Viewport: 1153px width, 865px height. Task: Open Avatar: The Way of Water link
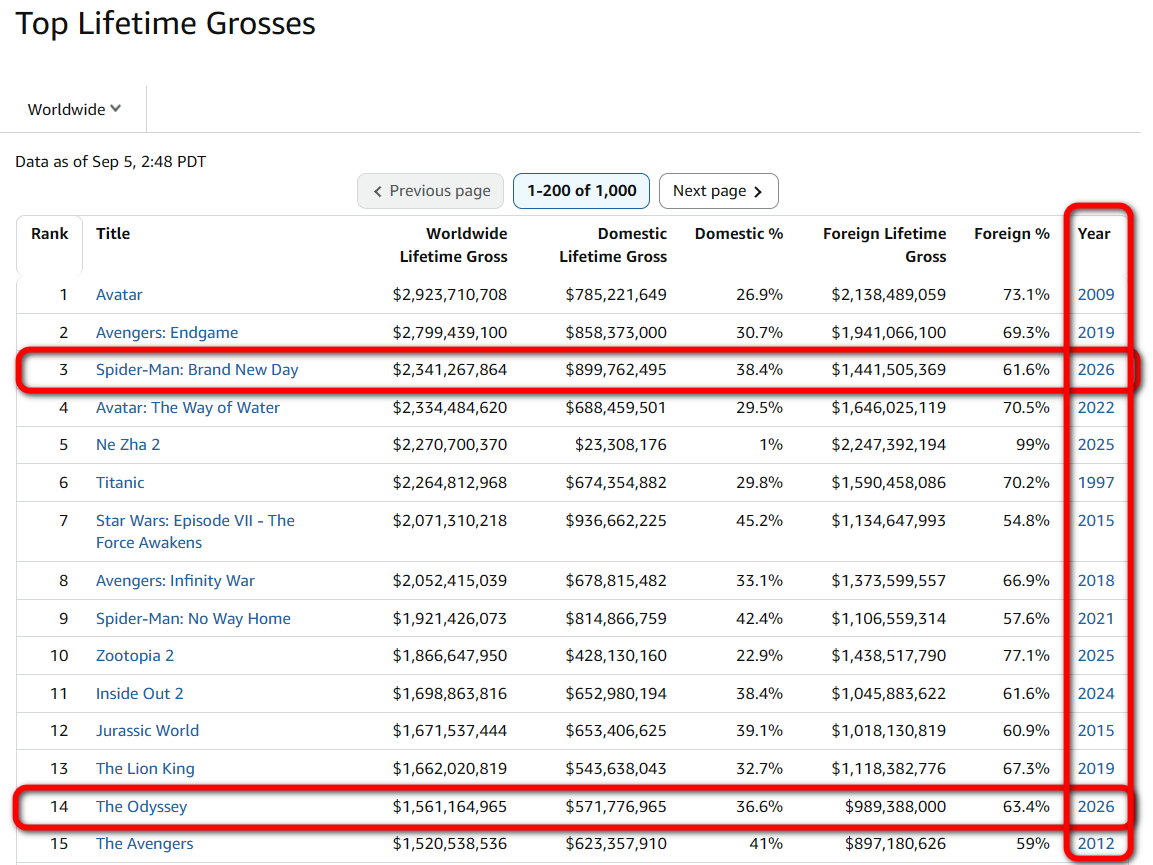coord(188,407)
